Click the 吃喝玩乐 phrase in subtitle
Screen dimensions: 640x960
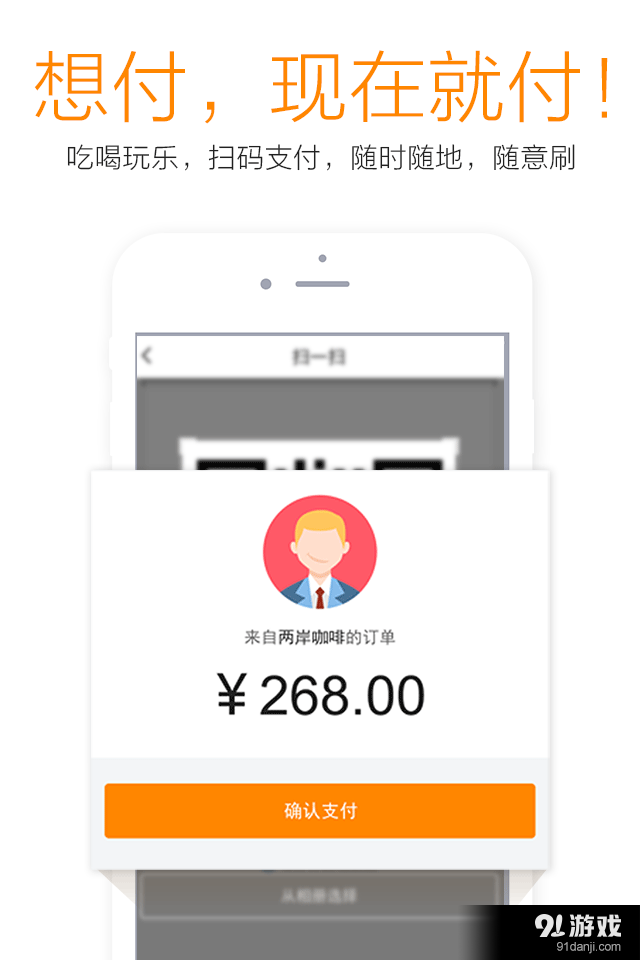(x=122, y=157)
